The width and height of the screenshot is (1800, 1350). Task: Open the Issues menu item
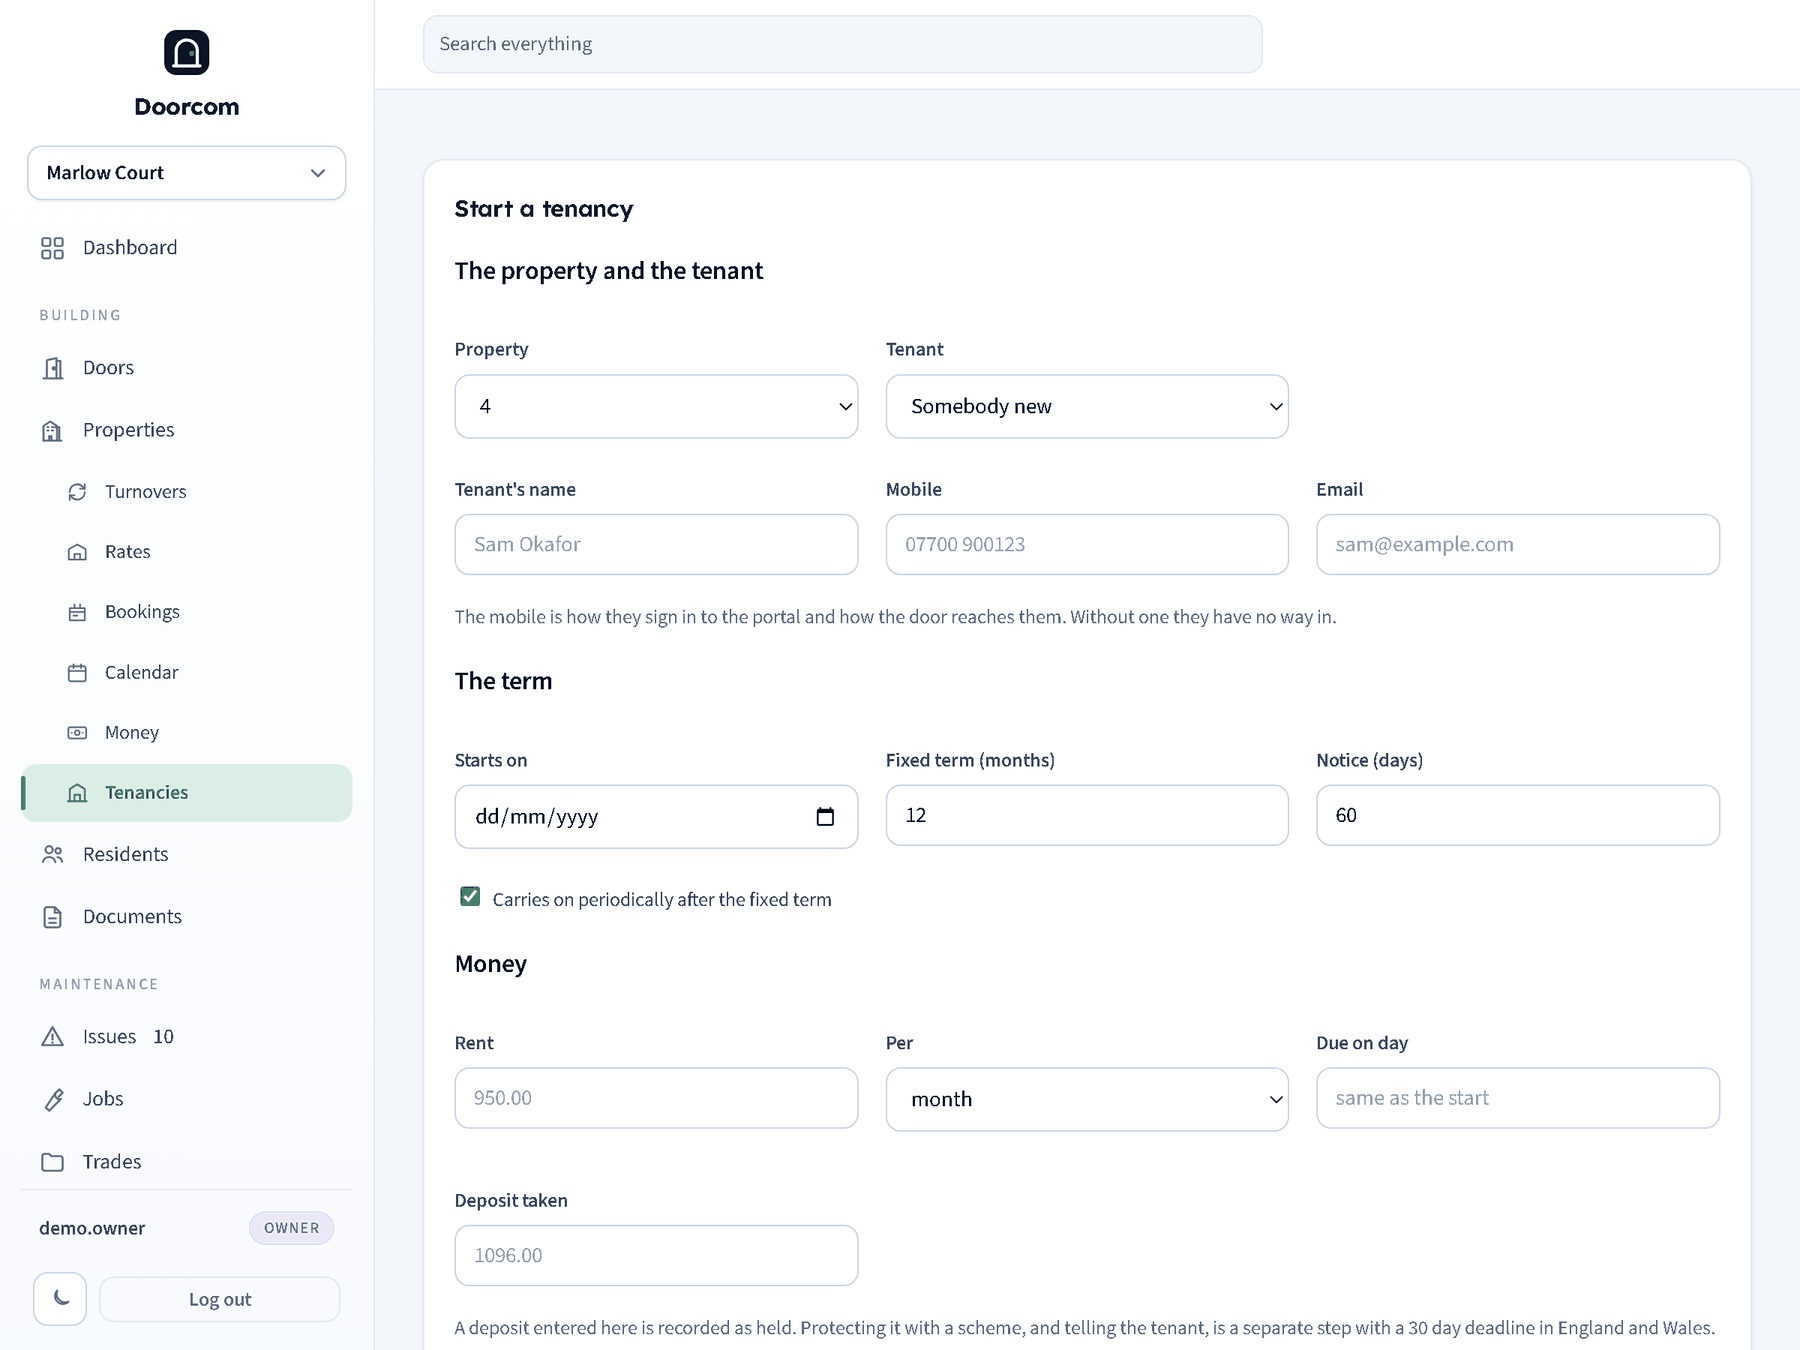pos(187,1037)
